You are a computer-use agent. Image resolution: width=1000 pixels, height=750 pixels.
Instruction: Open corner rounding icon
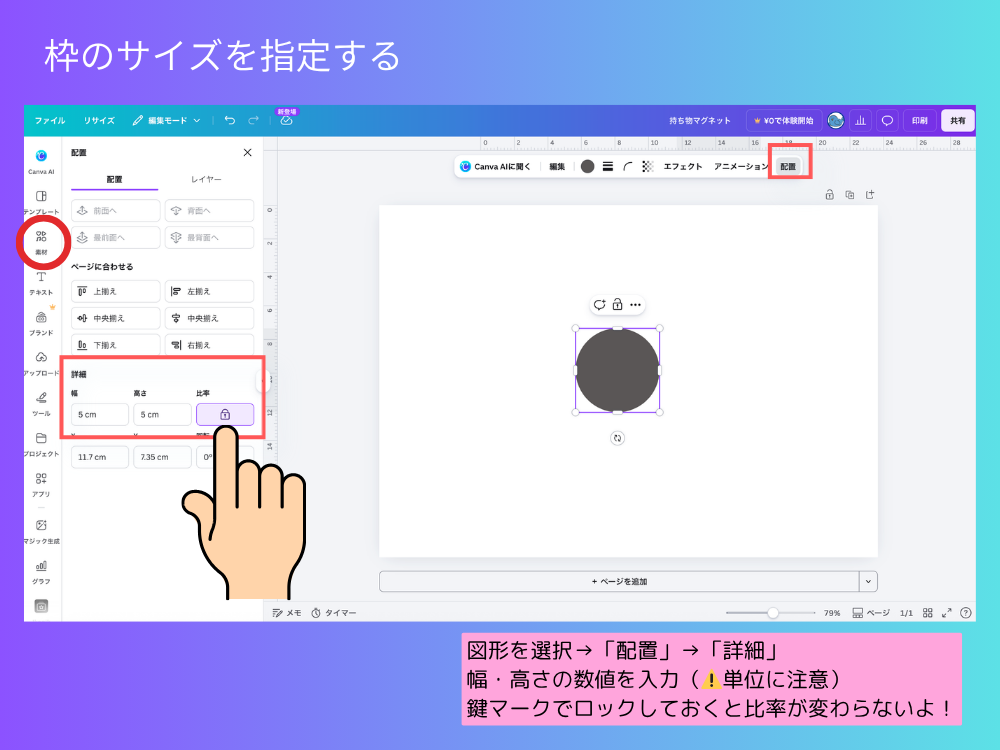pyautogui.click(x=628, y=166)
